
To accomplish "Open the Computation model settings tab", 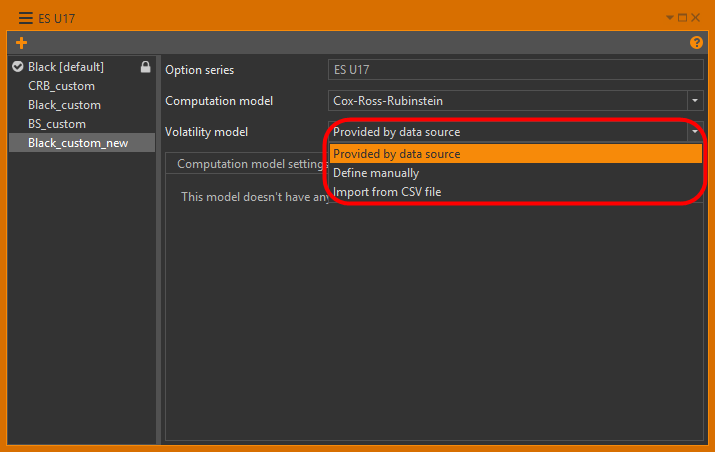I will 250,164.
